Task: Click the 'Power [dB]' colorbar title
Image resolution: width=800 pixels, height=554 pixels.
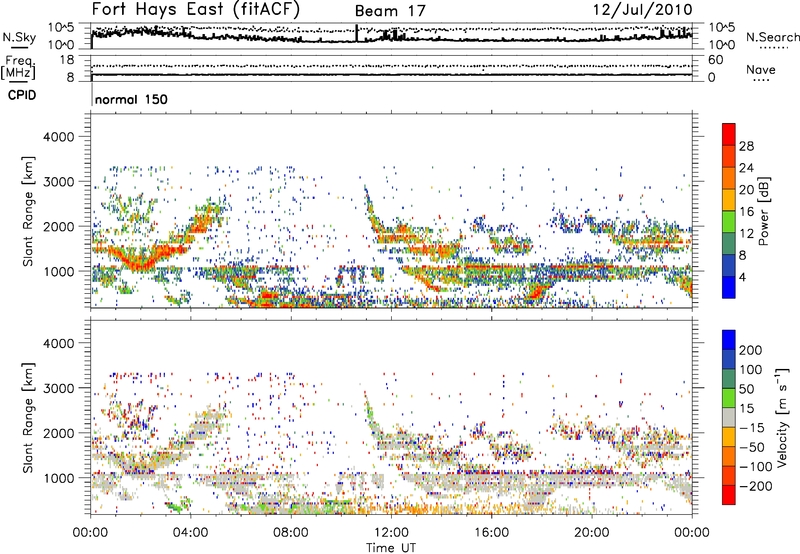Action: coord(764,211)
